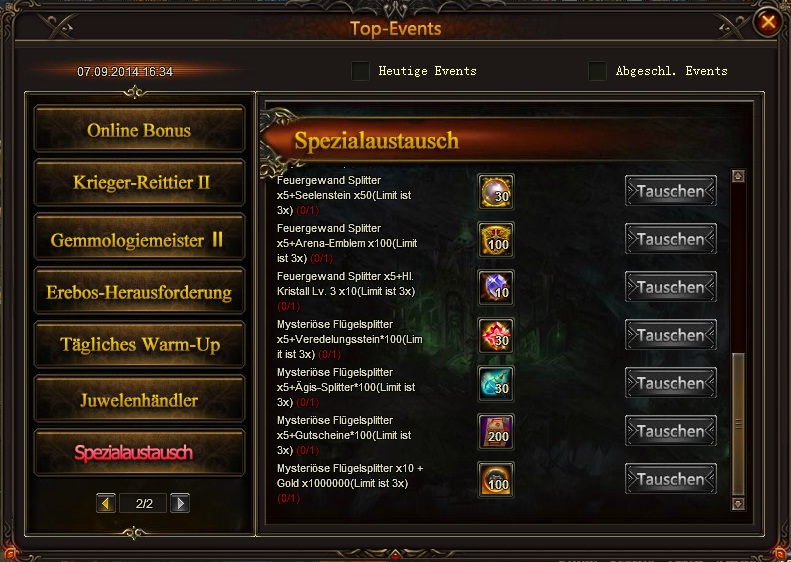Close the Top-Events window

coord(768,22)
